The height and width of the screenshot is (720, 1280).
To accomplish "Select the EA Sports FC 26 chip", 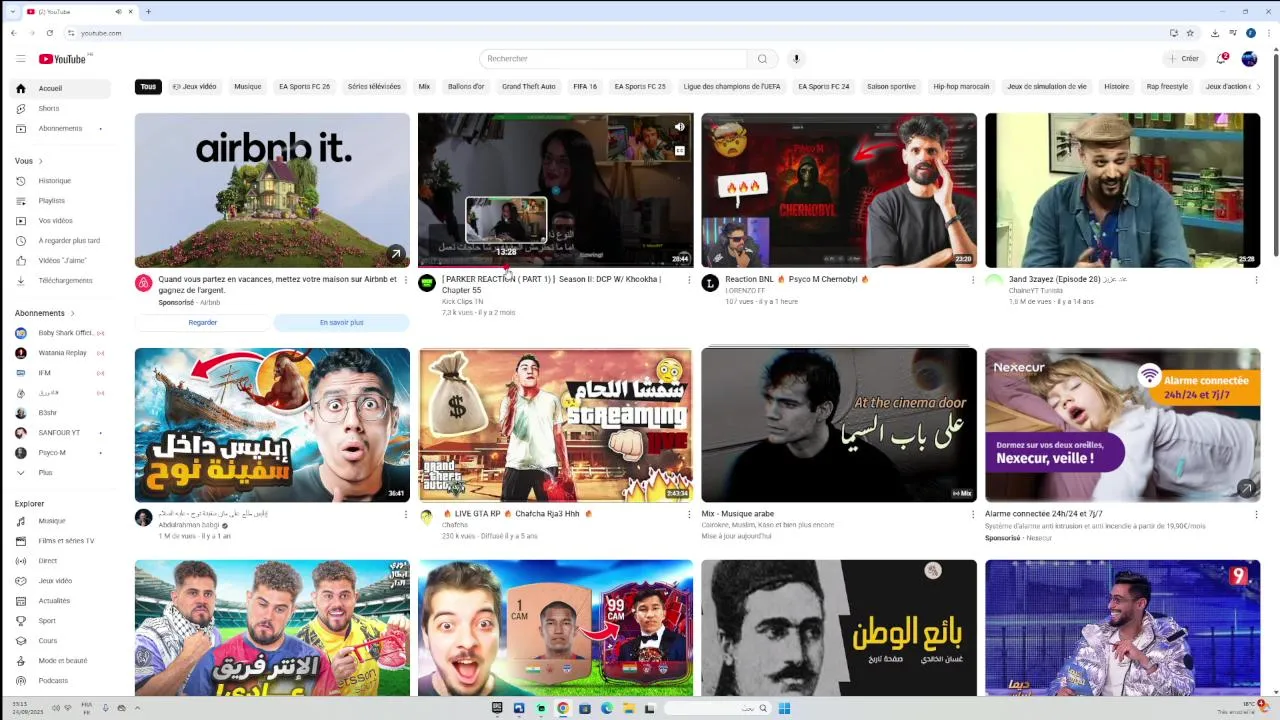I will pos(304,87).
